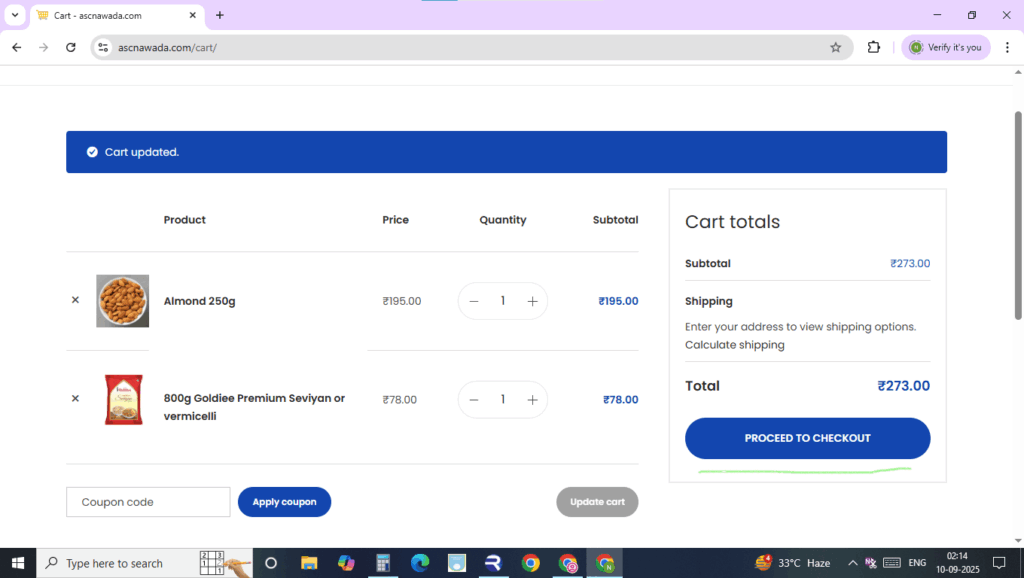
Task: Remove Almond 250g from cart
Action: coord(75,300)
